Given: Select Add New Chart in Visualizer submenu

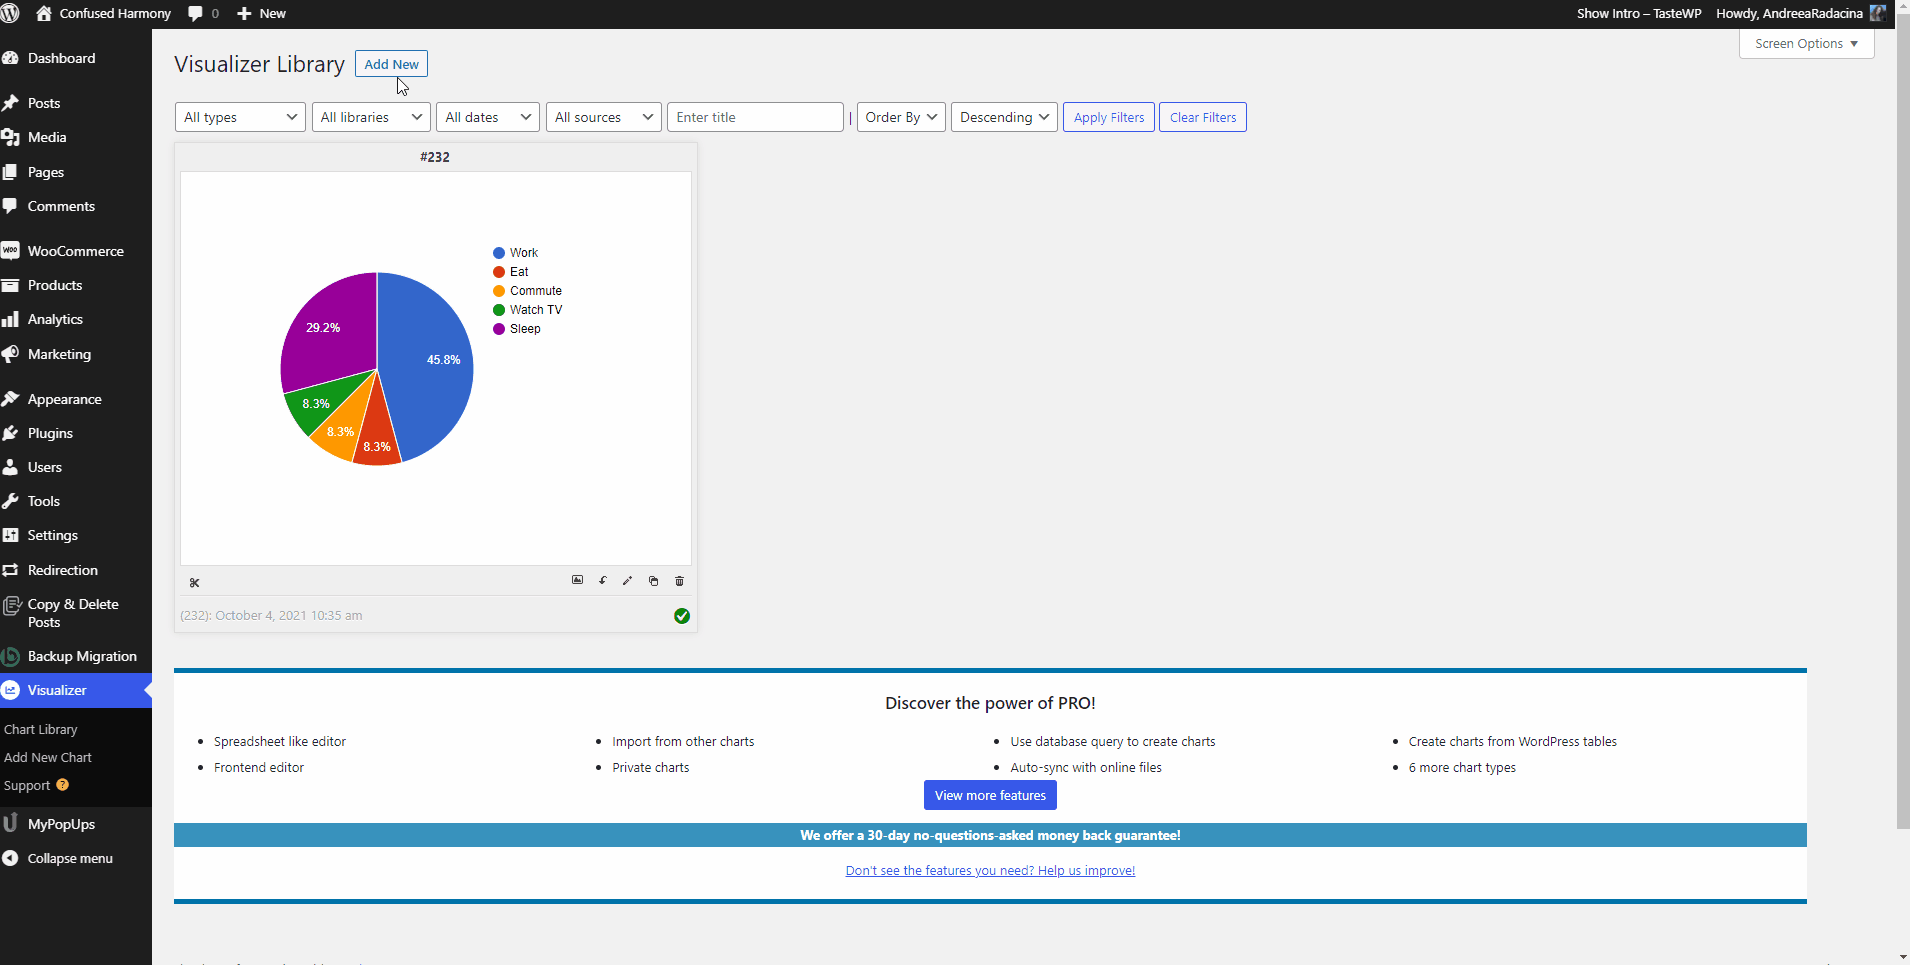Looking at the screenshot, I should click(48, 757).
